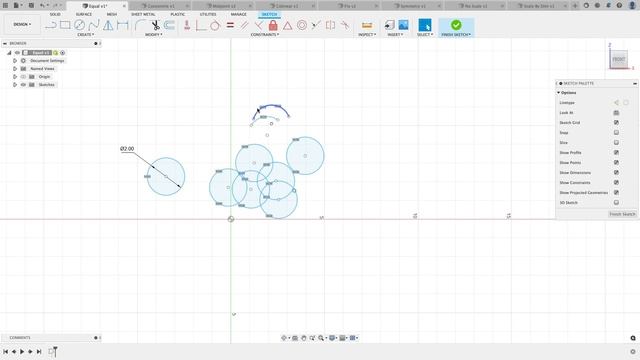Apply the Fix/Unfix lock constraint
Viewport: 640px width, 360px height.
pyautogui.click(x=273, y=25)
